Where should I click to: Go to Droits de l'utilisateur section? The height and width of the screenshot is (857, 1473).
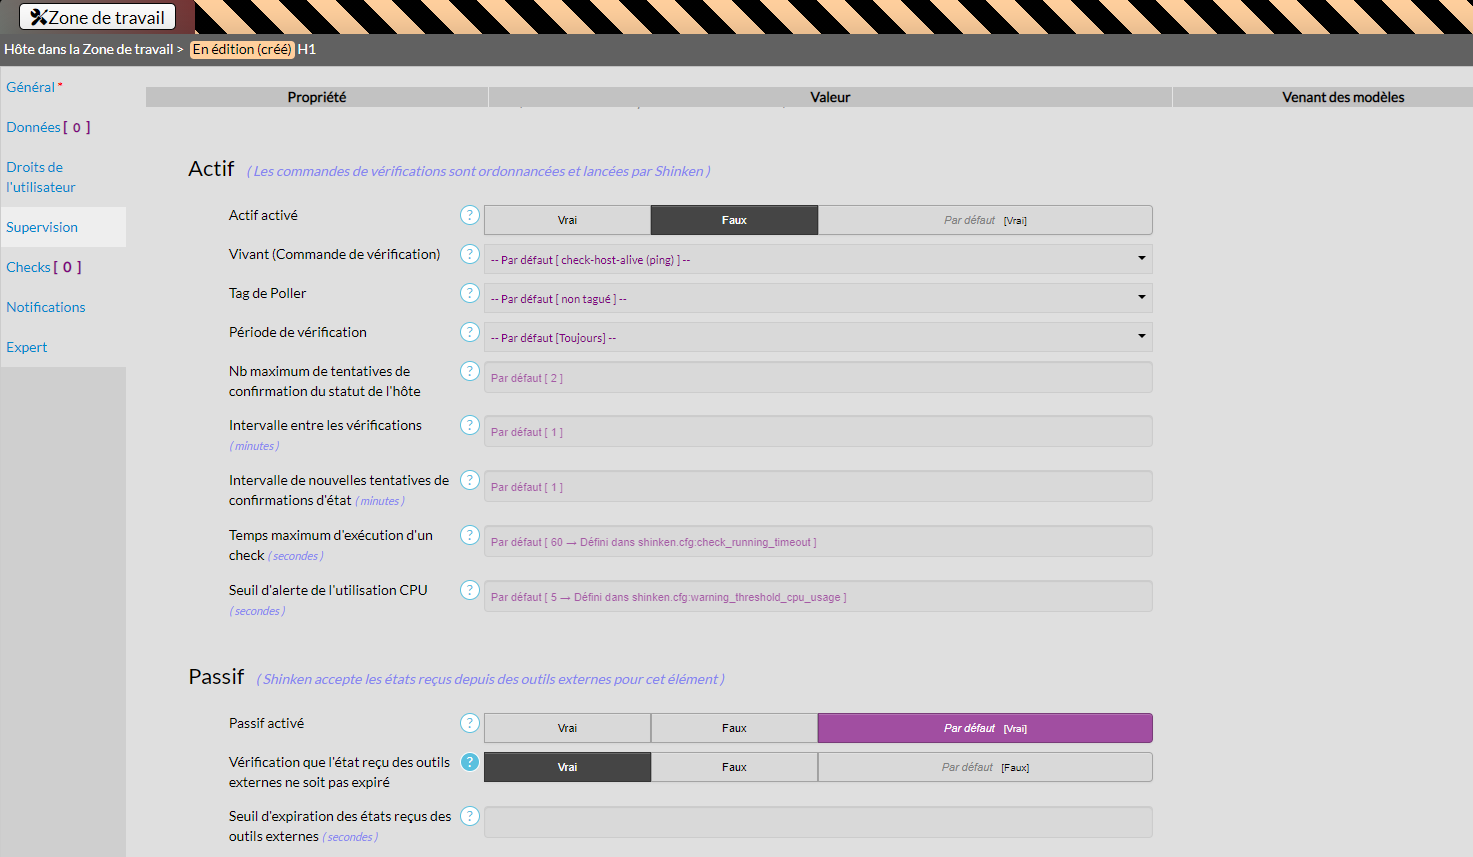[x=41, y=177]
